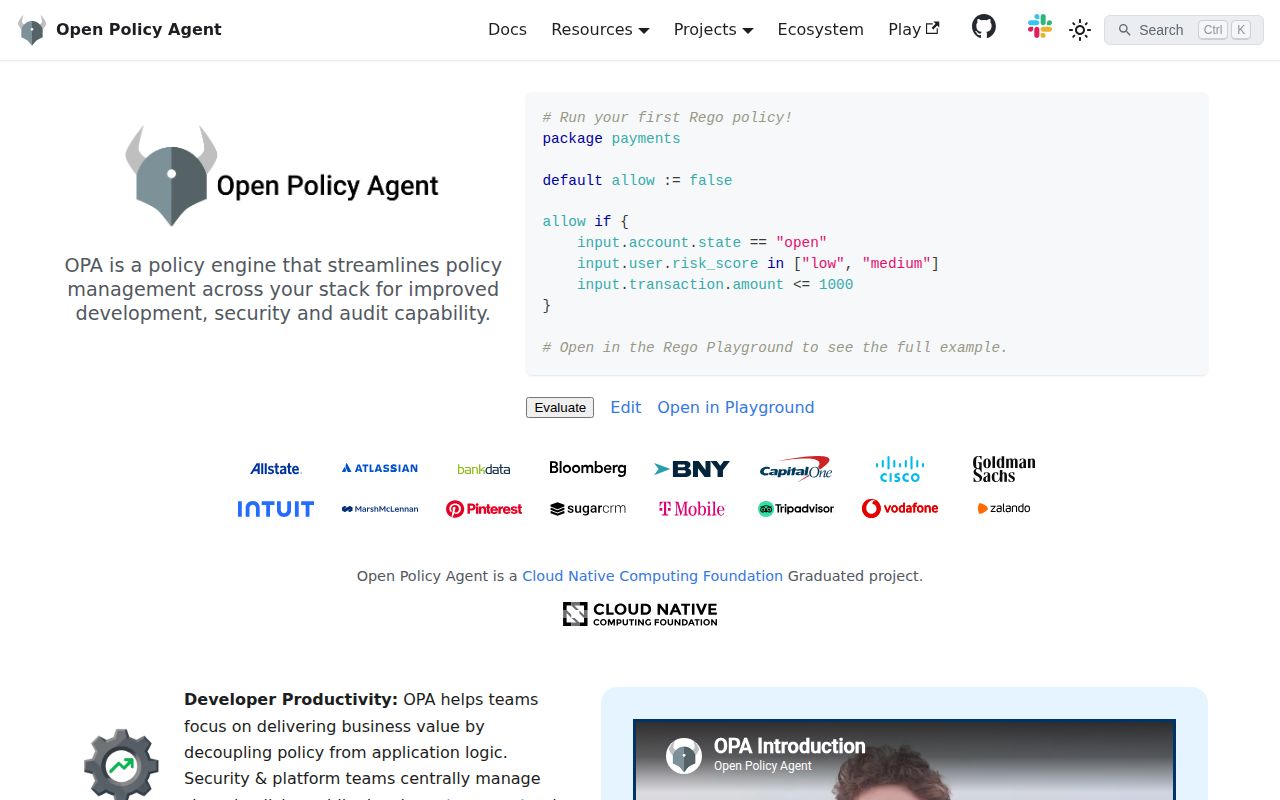Screen dimensions: 1280x800
Task: Click the bankdata logo
Action: [484, 469]
